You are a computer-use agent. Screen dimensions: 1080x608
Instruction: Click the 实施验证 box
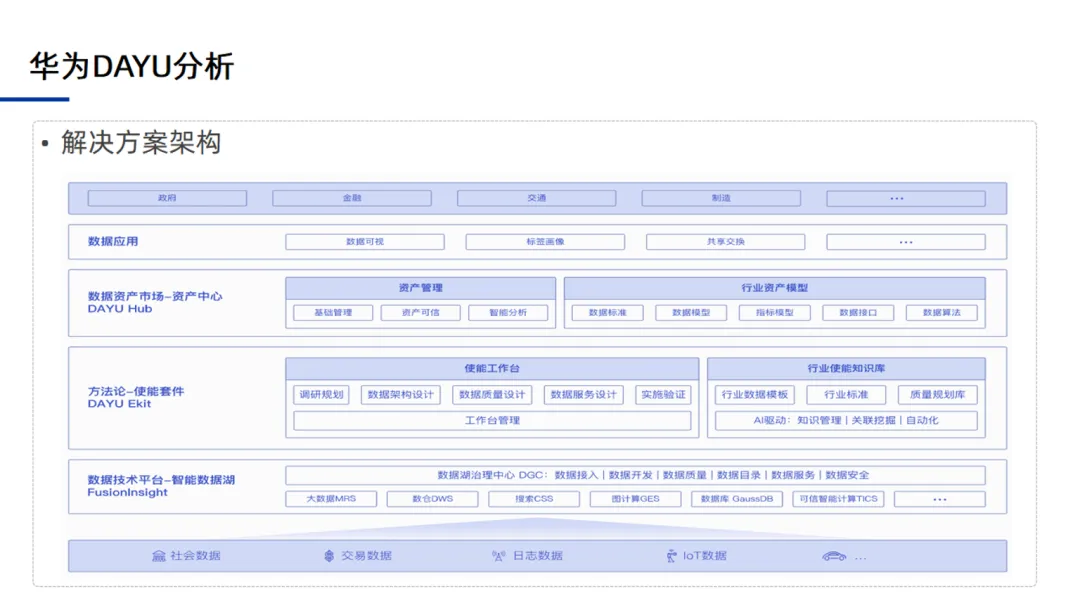663,395
